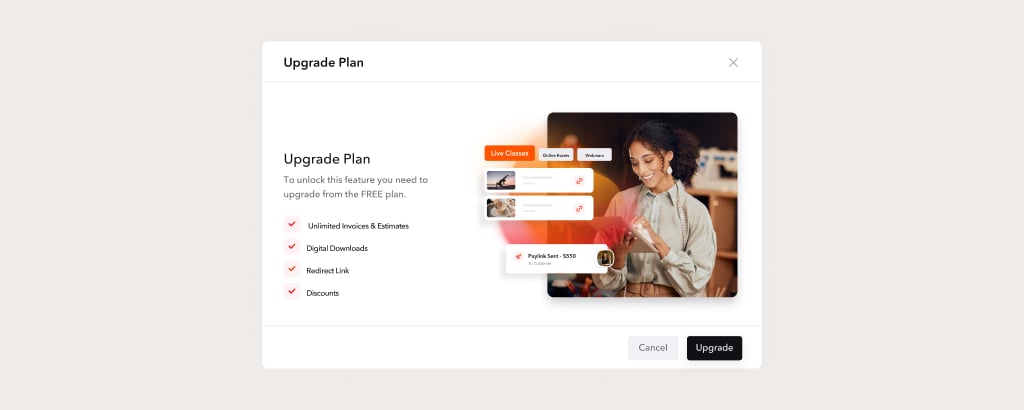
Task: Click the photo of woman holding tablet
Action: click(642, 205)
